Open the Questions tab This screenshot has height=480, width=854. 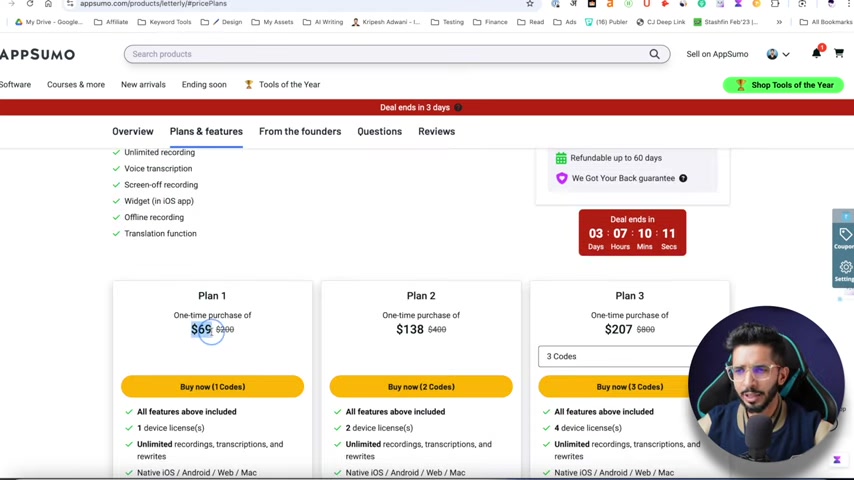tap(379, 131)
